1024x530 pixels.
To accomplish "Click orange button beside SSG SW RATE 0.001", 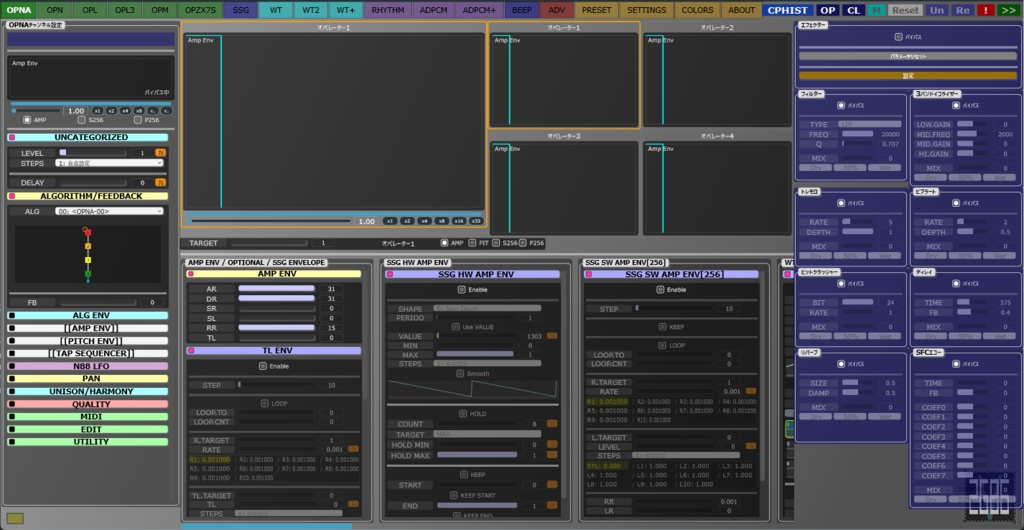I will 751,391.
